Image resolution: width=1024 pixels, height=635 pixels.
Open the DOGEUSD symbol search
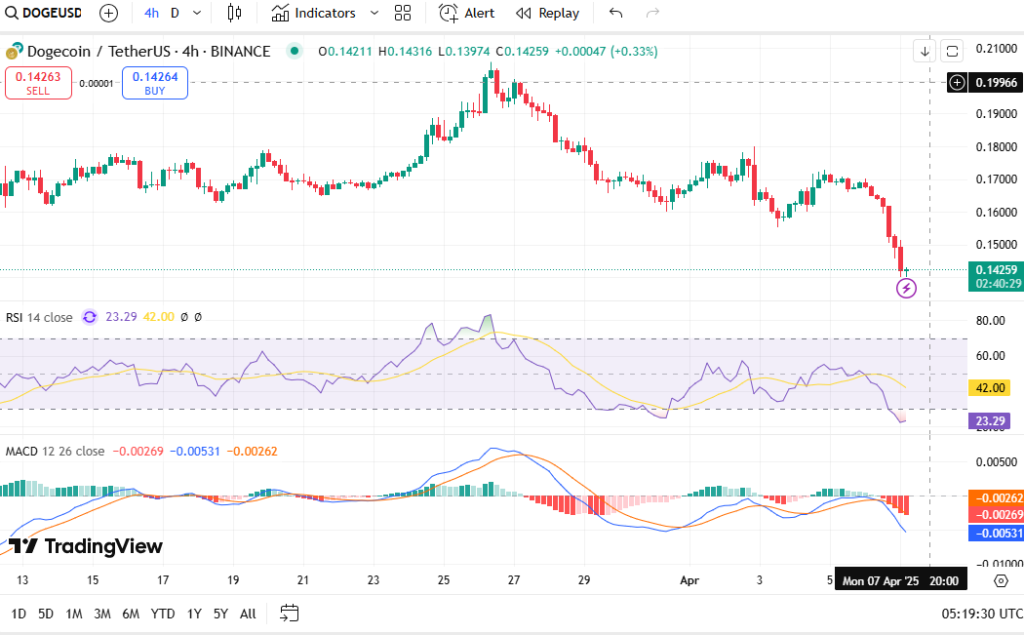[43, 13]
